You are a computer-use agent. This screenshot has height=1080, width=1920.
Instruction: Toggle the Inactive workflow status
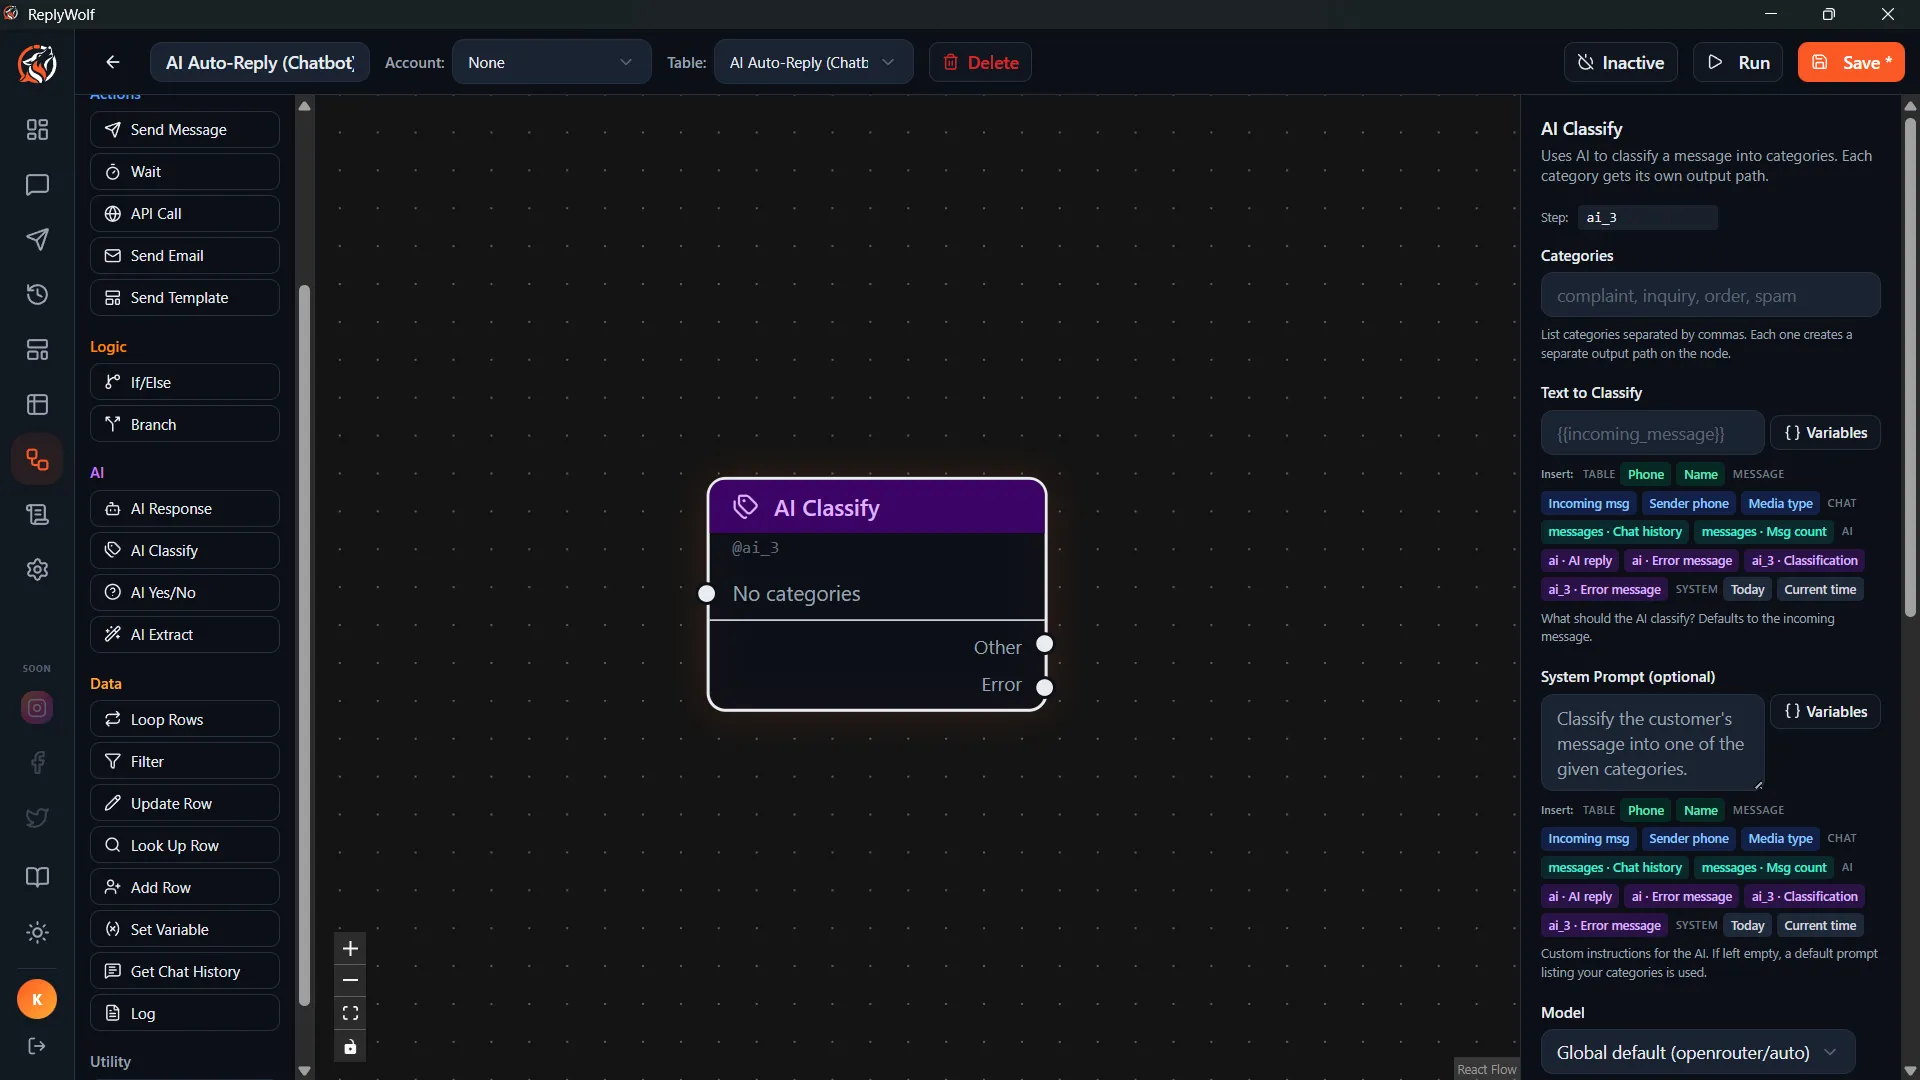coord(1620,62)
